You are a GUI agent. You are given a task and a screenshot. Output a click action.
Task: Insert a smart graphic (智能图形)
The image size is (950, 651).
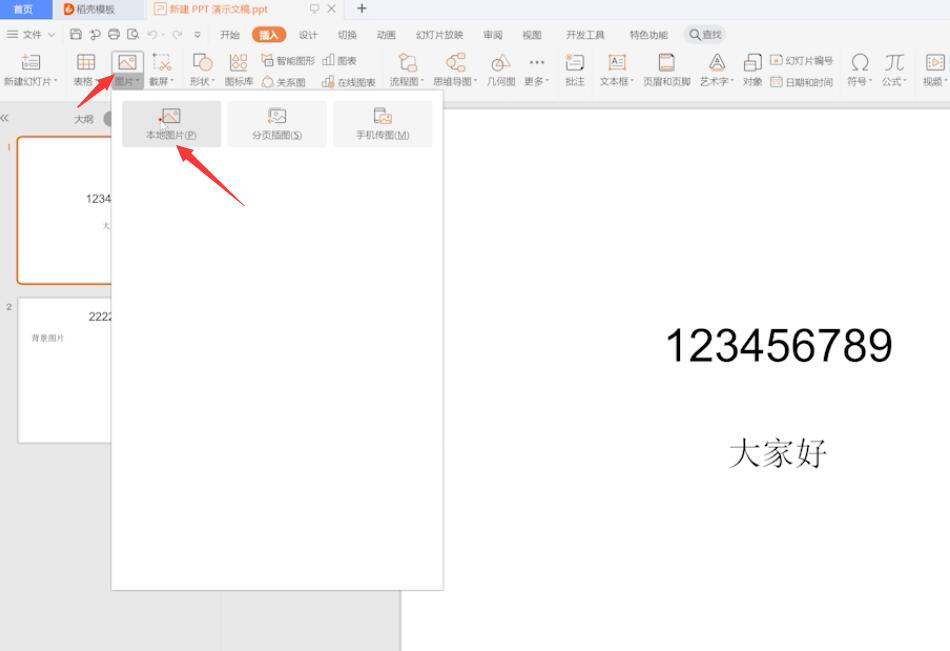pyautogui.click(x=288, y=61)
